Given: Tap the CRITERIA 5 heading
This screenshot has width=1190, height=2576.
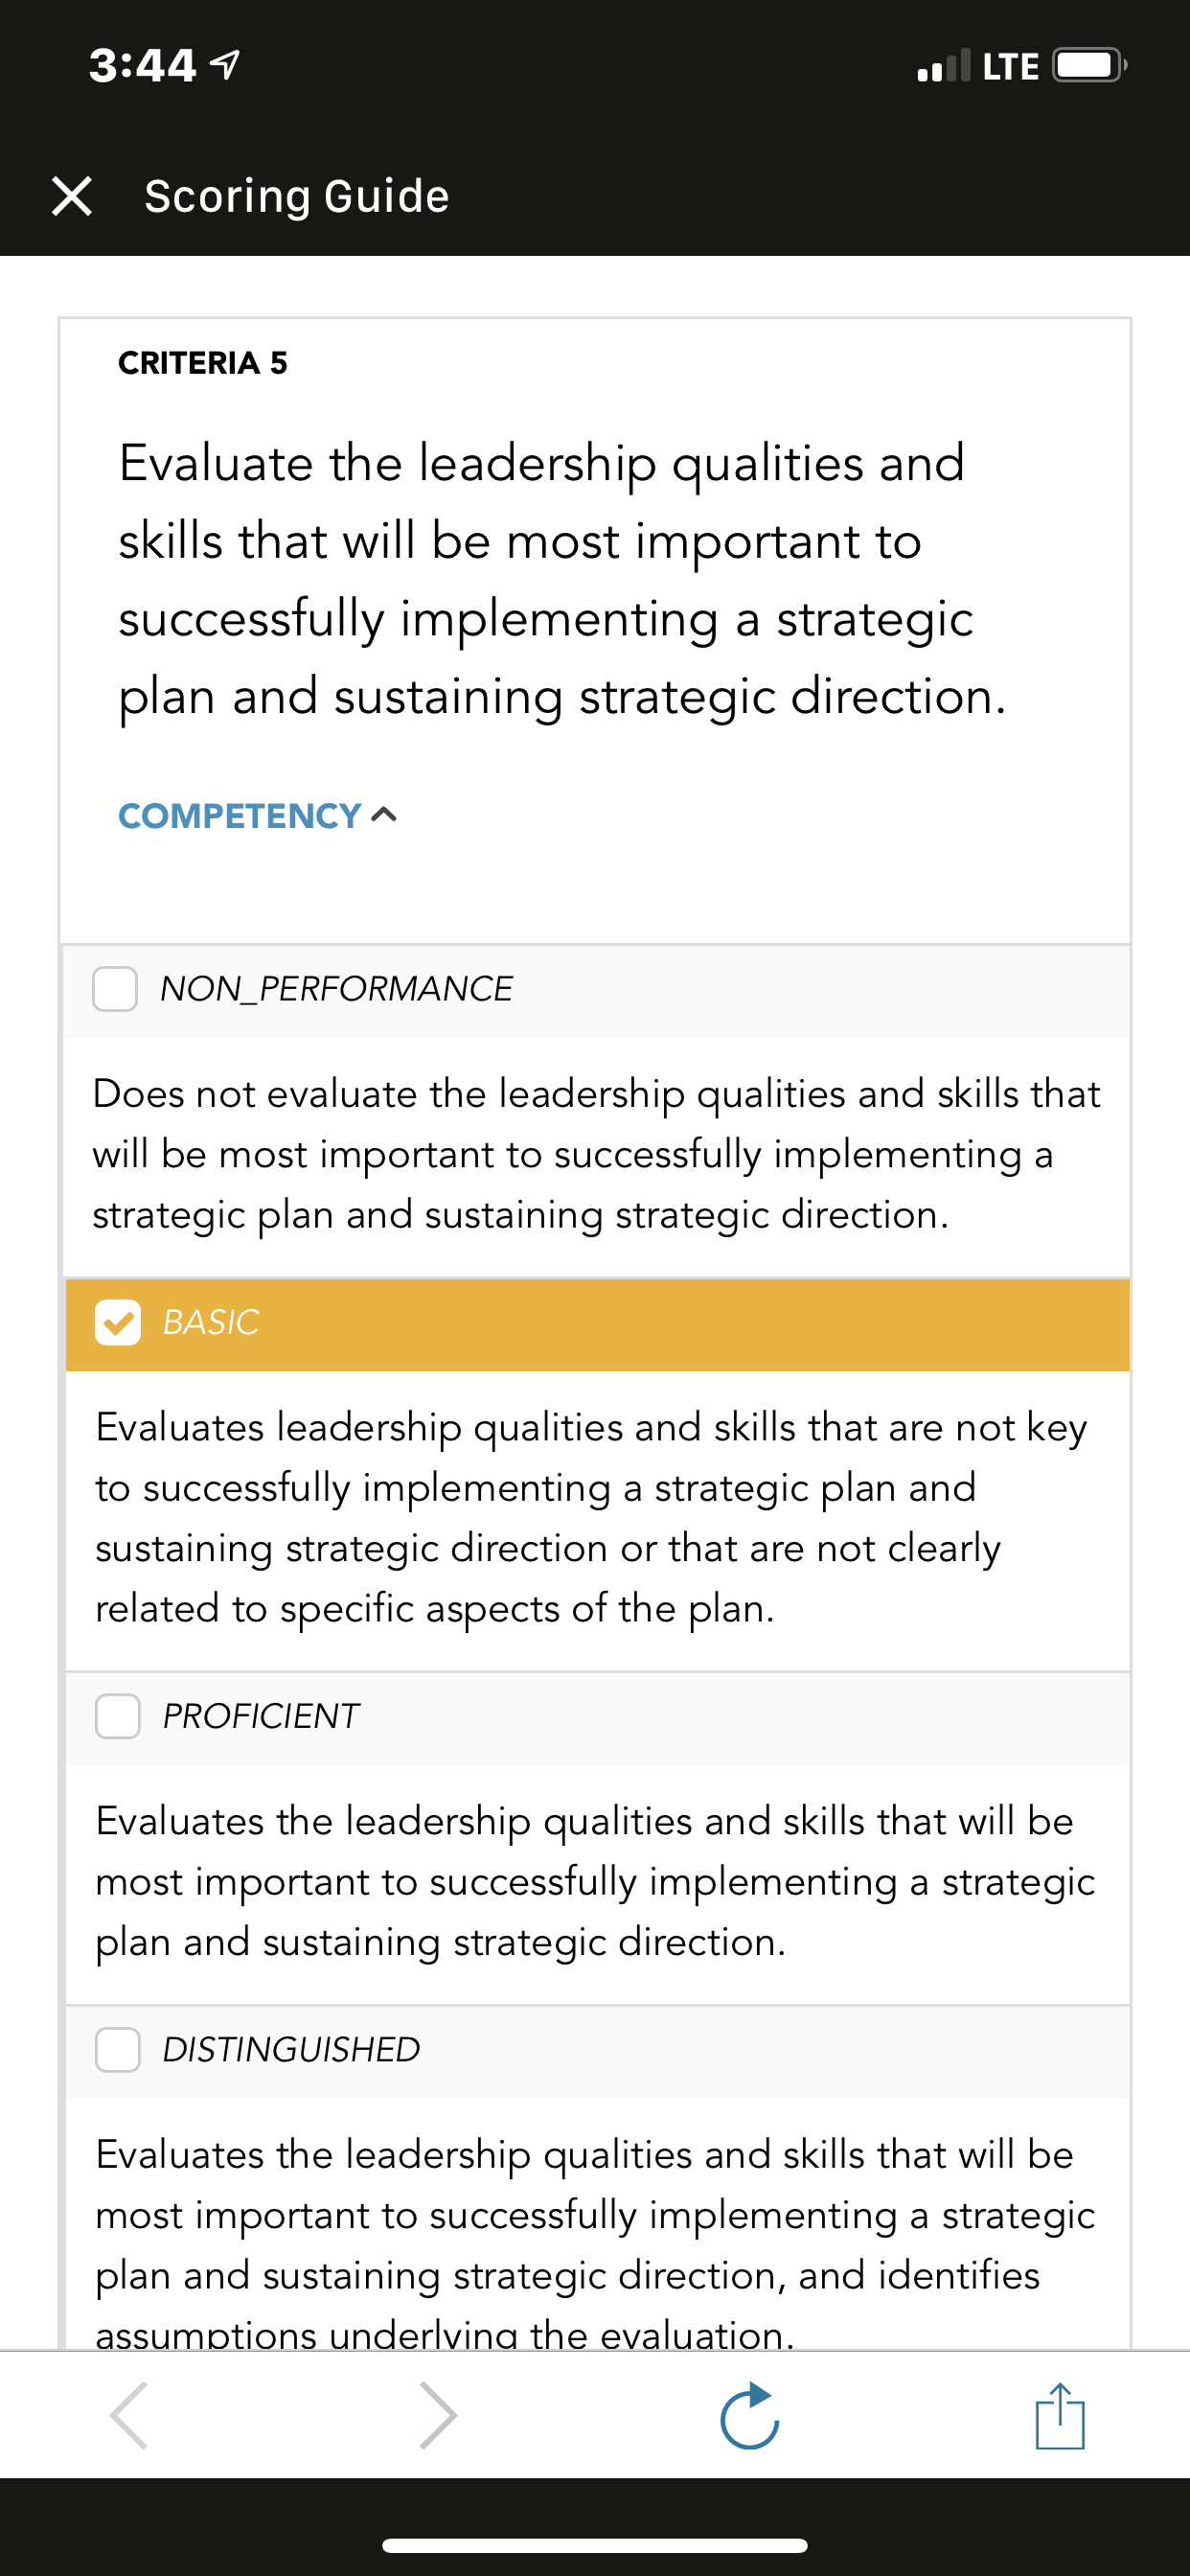Looking at the screenshot, I should 203,363.
